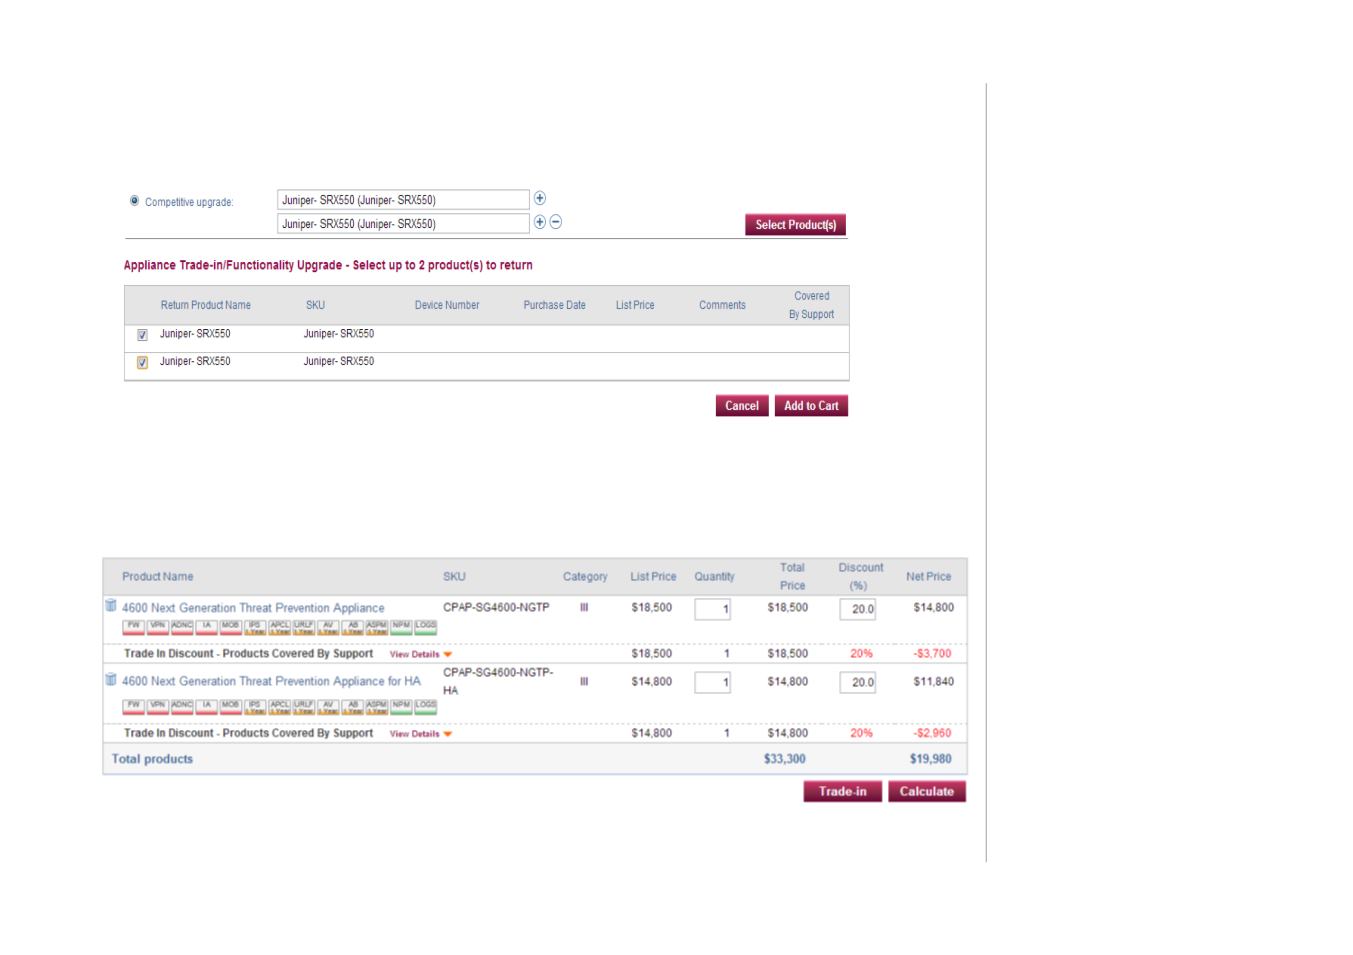
Task: Click APCL blade icon under CPAP-SG4600-NGTP appliance
Action: click(279, 627)
